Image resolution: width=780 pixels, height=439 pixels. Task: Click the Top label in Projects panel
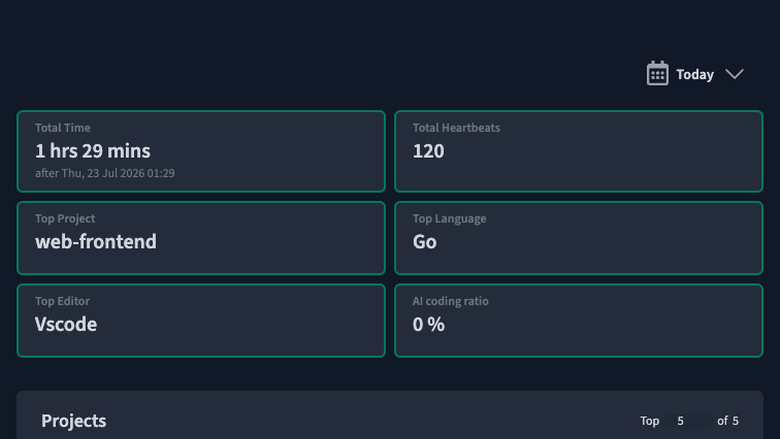coord(649,421)
